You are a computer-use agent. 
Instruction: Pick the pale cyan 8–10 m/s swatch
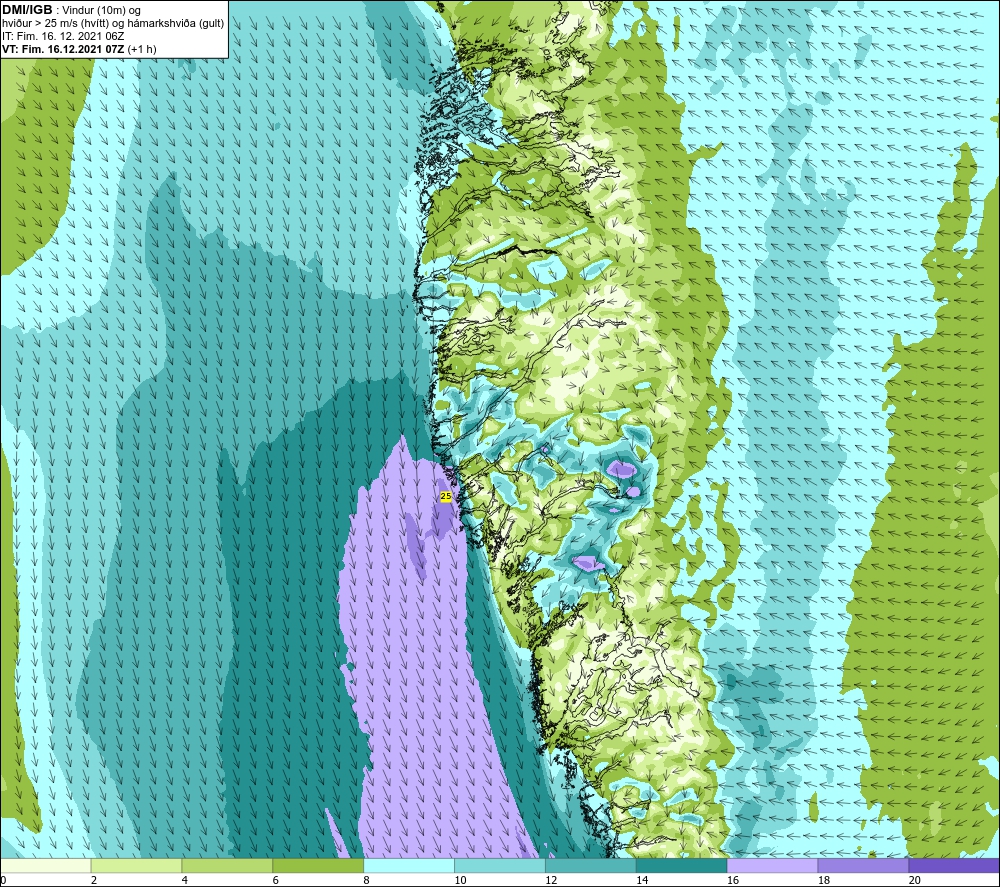click(x=409, y=865)
